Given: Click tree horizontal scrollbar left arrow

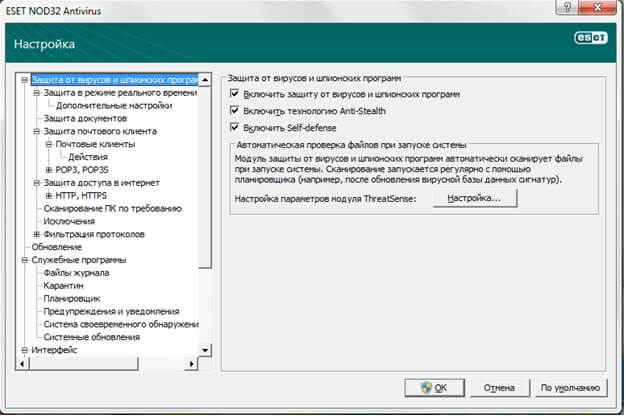Looking at the screenshot, I should [x=22, y=364].
